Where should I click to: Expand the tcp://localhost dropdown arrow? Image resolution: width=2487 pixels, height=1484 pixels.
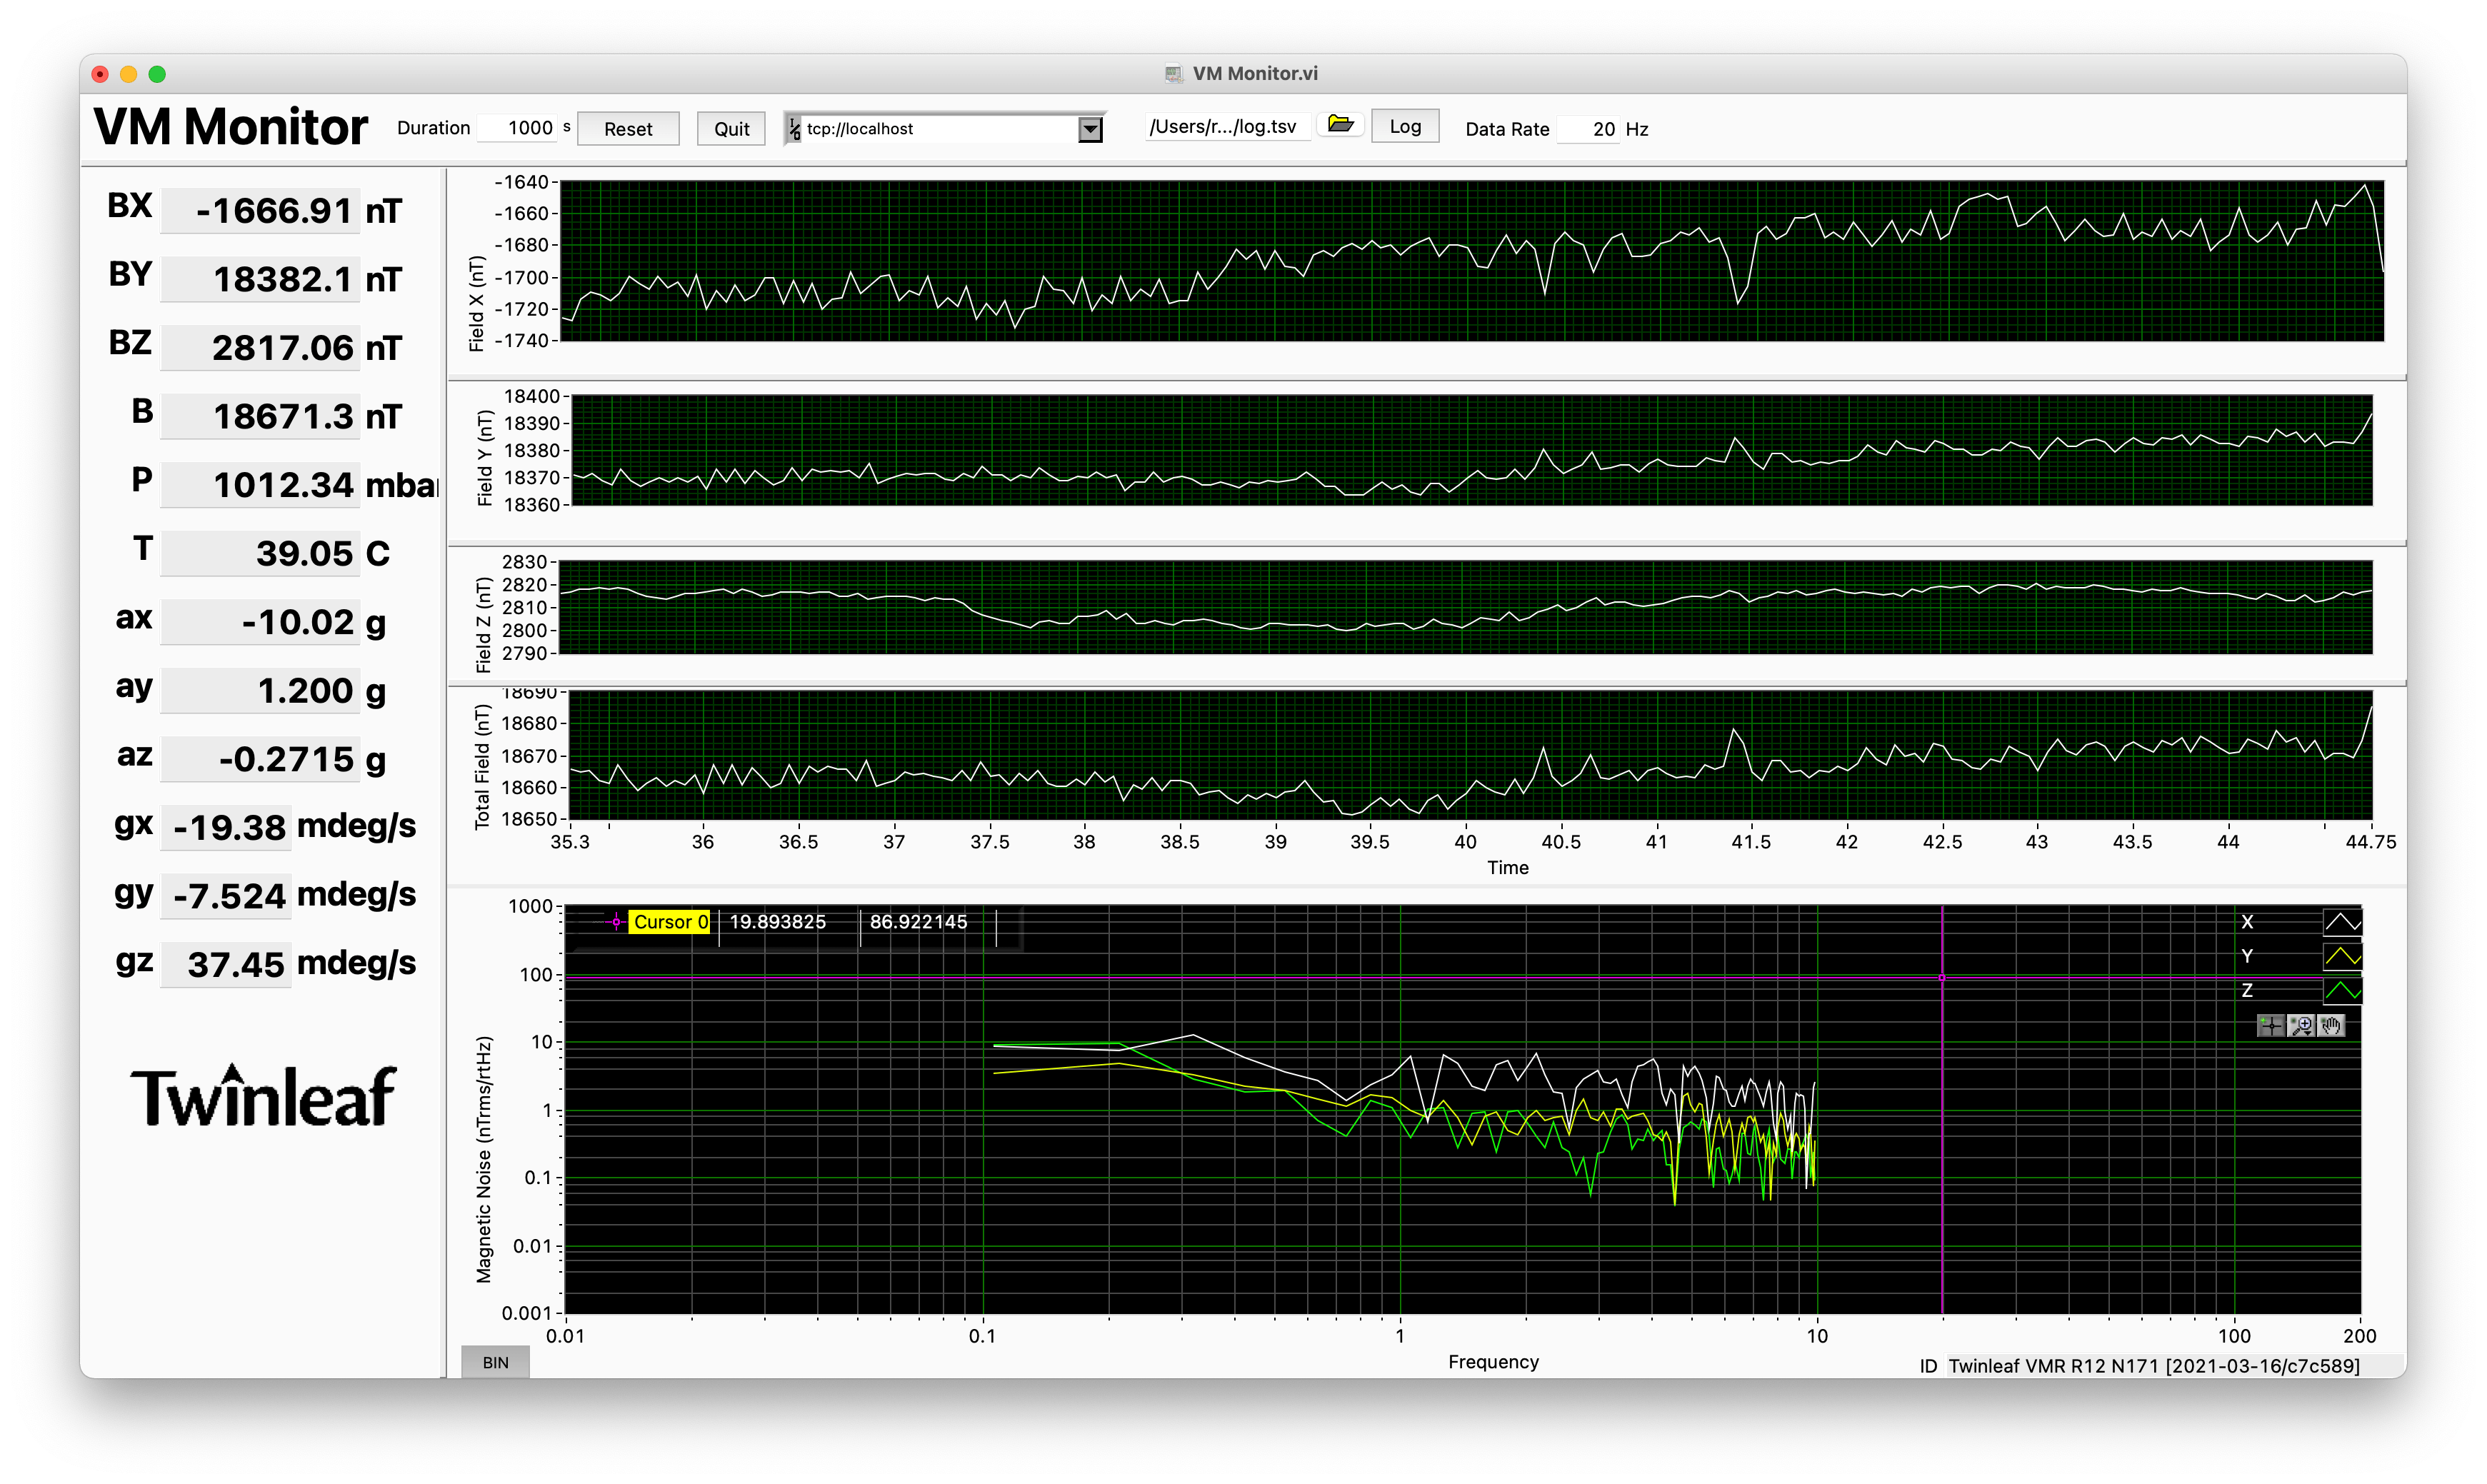click(1090, 129)
